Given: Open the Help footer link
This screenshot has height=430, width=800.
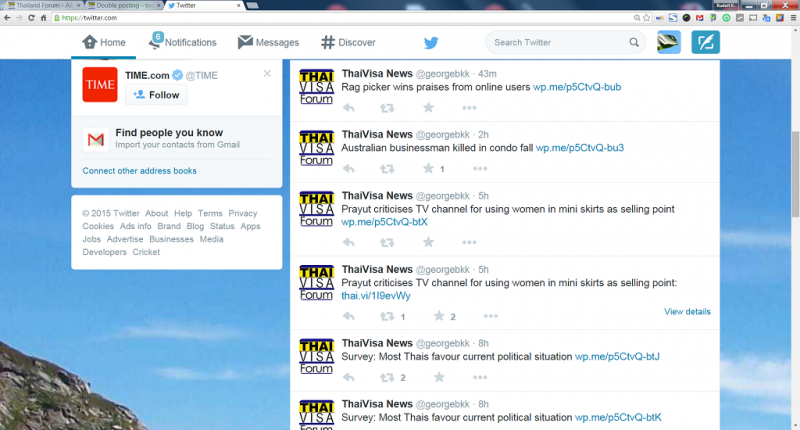Looking at the screenshot, I should pos(183,213).
